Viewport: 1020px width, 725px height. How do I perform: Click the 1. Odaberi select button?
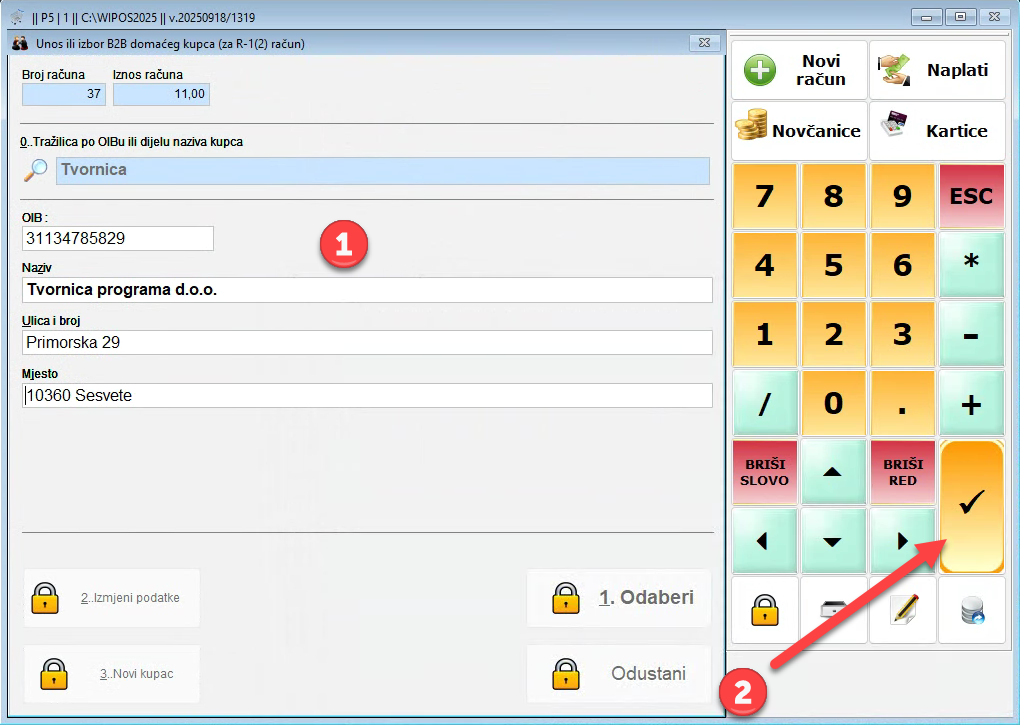(619, 598)
